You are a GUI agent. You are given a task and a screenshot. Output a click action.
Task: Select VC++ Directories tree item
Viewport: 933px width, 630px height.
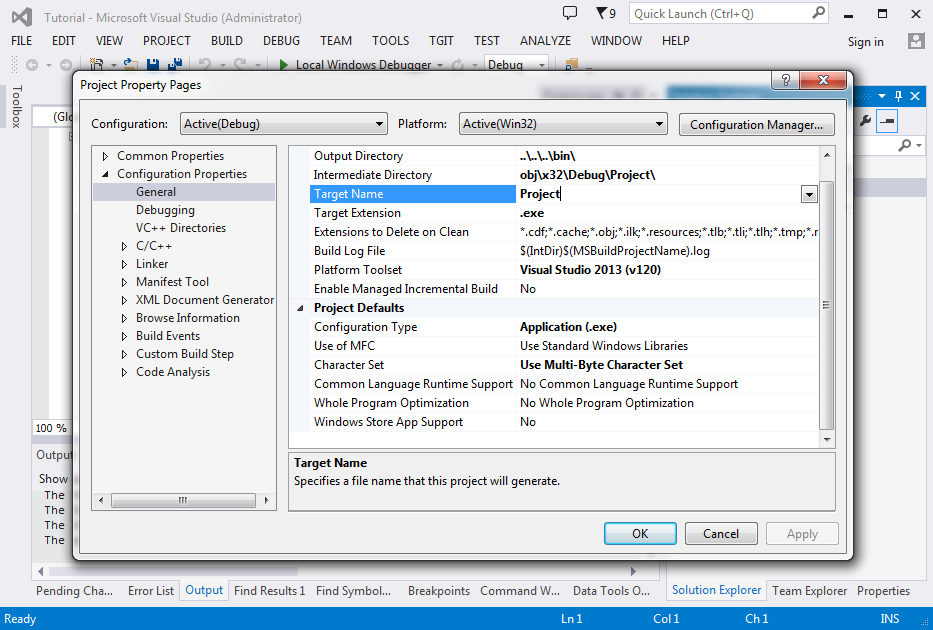click(181, 228)
